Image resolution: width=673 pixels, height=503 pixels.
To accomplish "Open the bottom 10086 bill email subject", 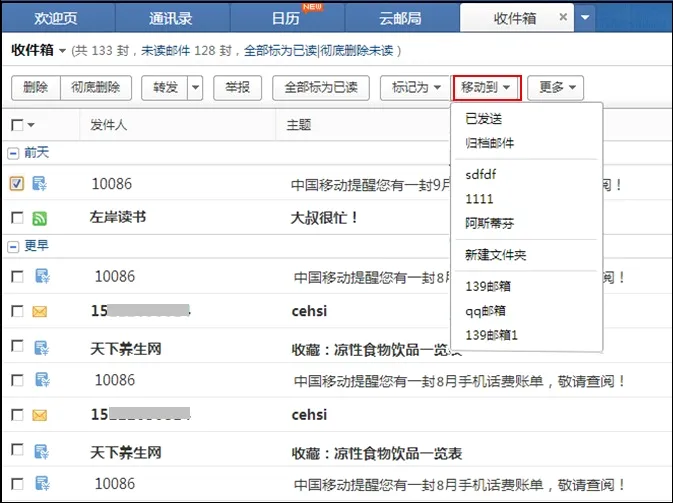I will pyautogui.click(x=458, y=485).
